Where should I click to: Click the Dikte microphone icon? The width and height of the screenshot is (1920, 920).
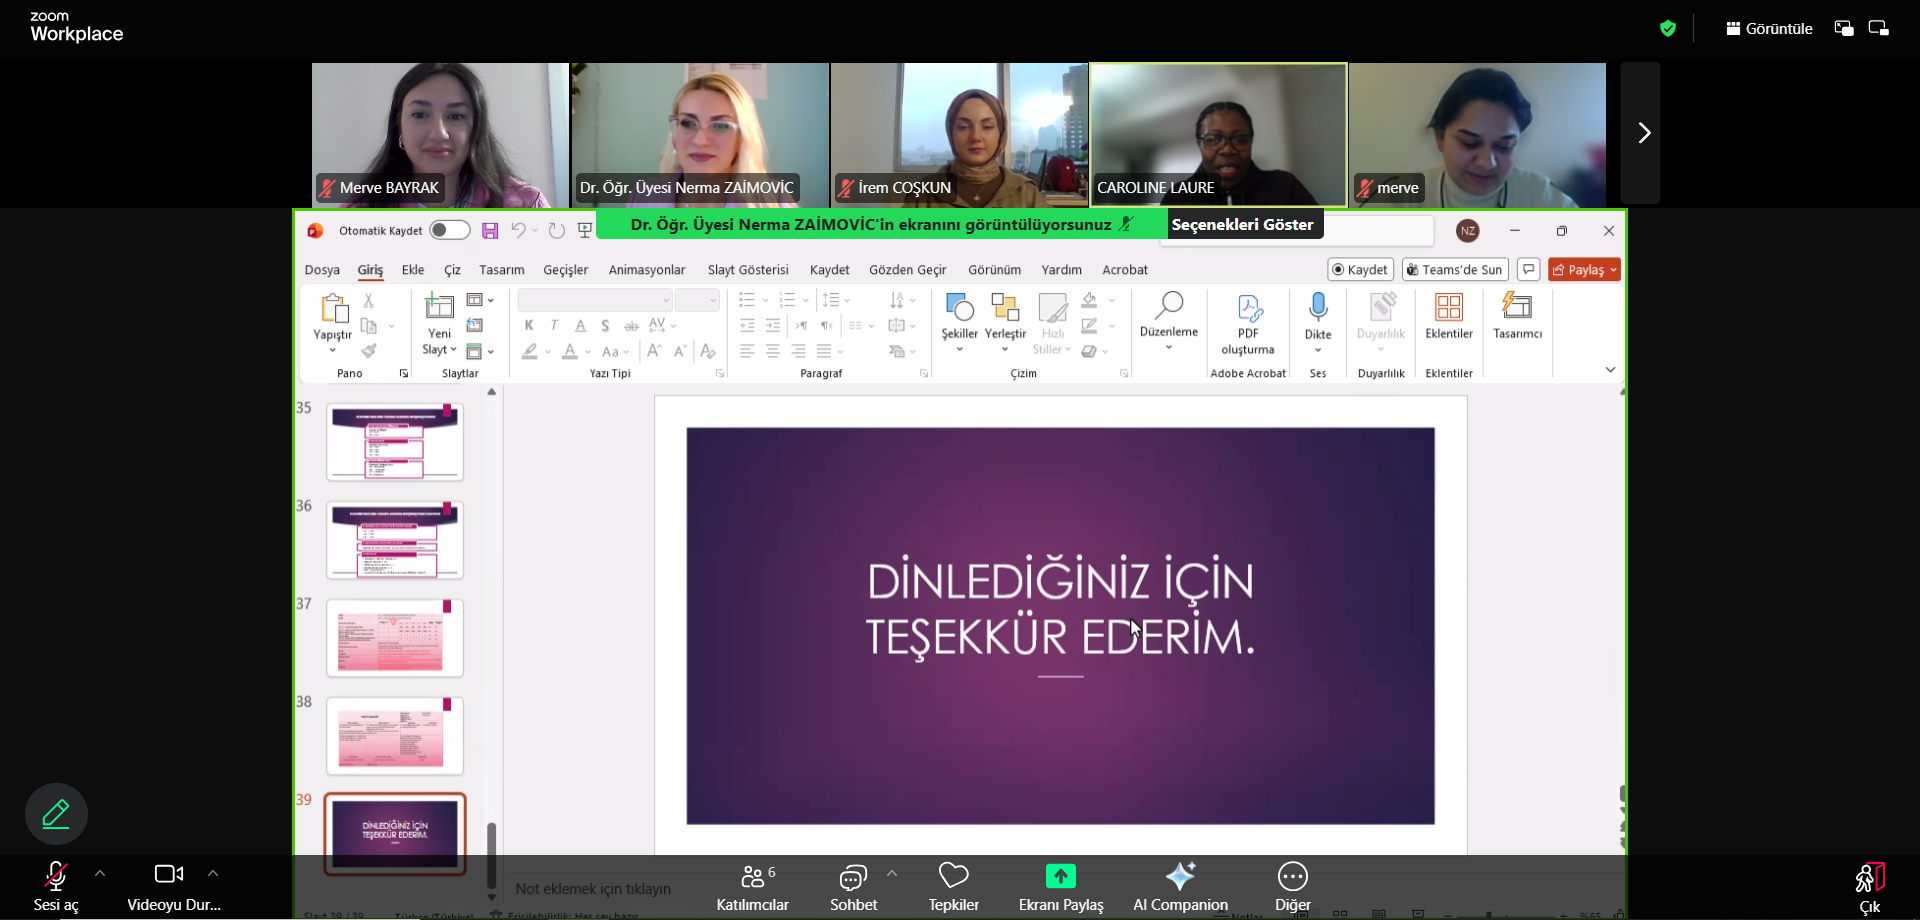1318,308
